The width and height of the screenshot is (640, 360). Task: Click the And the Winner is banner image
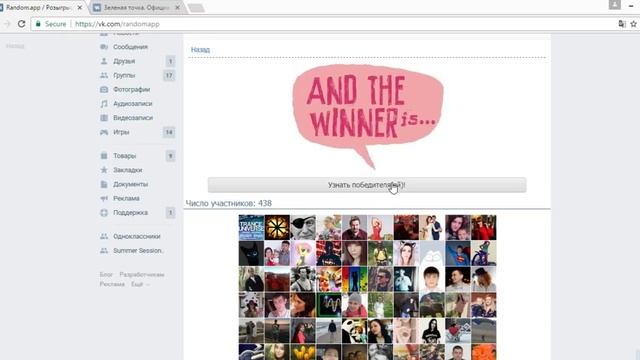(x=367, y=116)
